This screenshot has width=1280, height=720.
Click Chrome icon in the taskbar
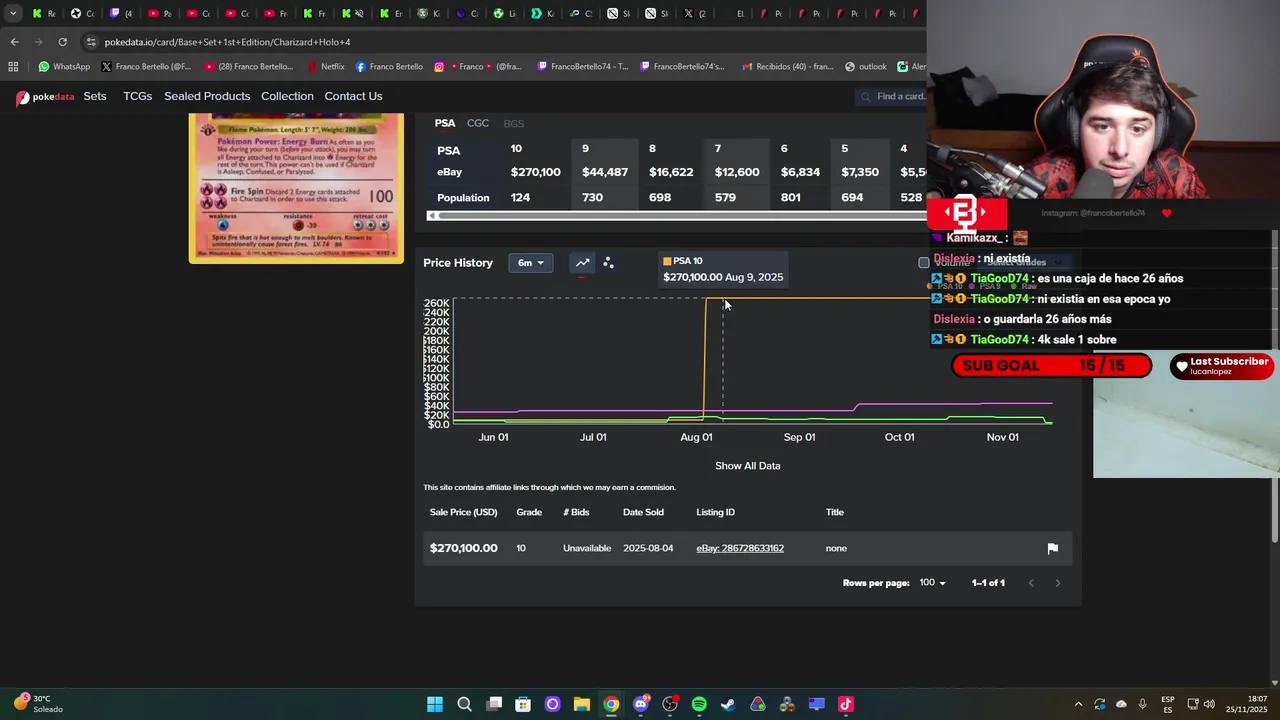coord(611,704)
